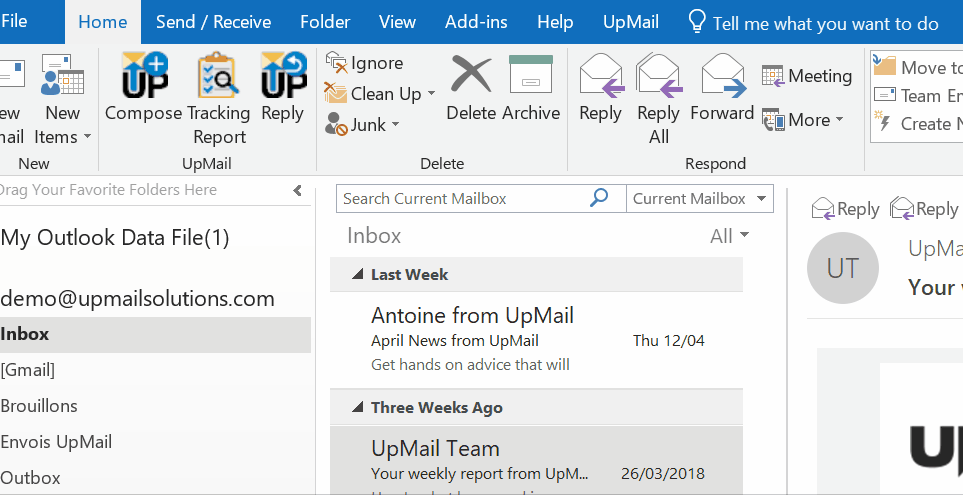Click the More respond options icon

(774, 120)
